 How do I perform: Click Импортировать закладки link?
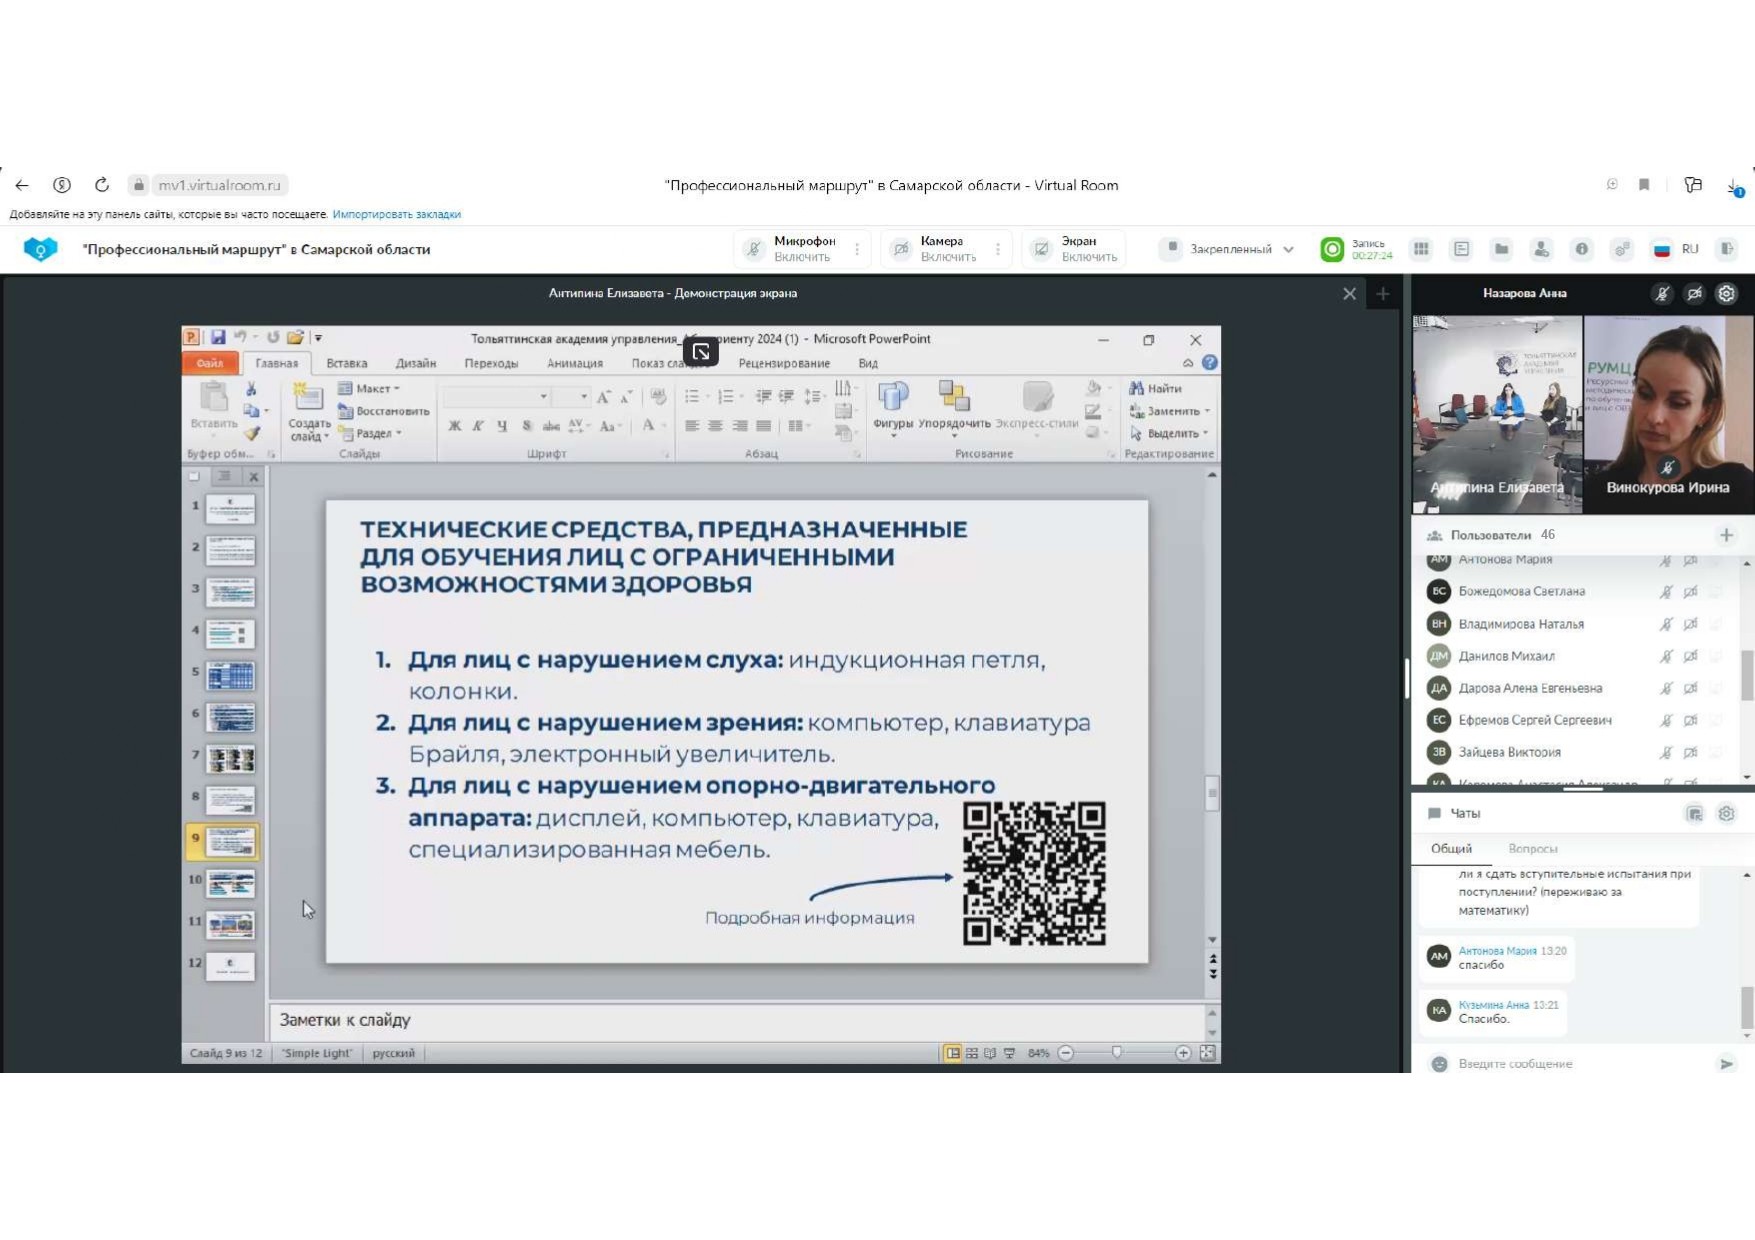point(396,214)
